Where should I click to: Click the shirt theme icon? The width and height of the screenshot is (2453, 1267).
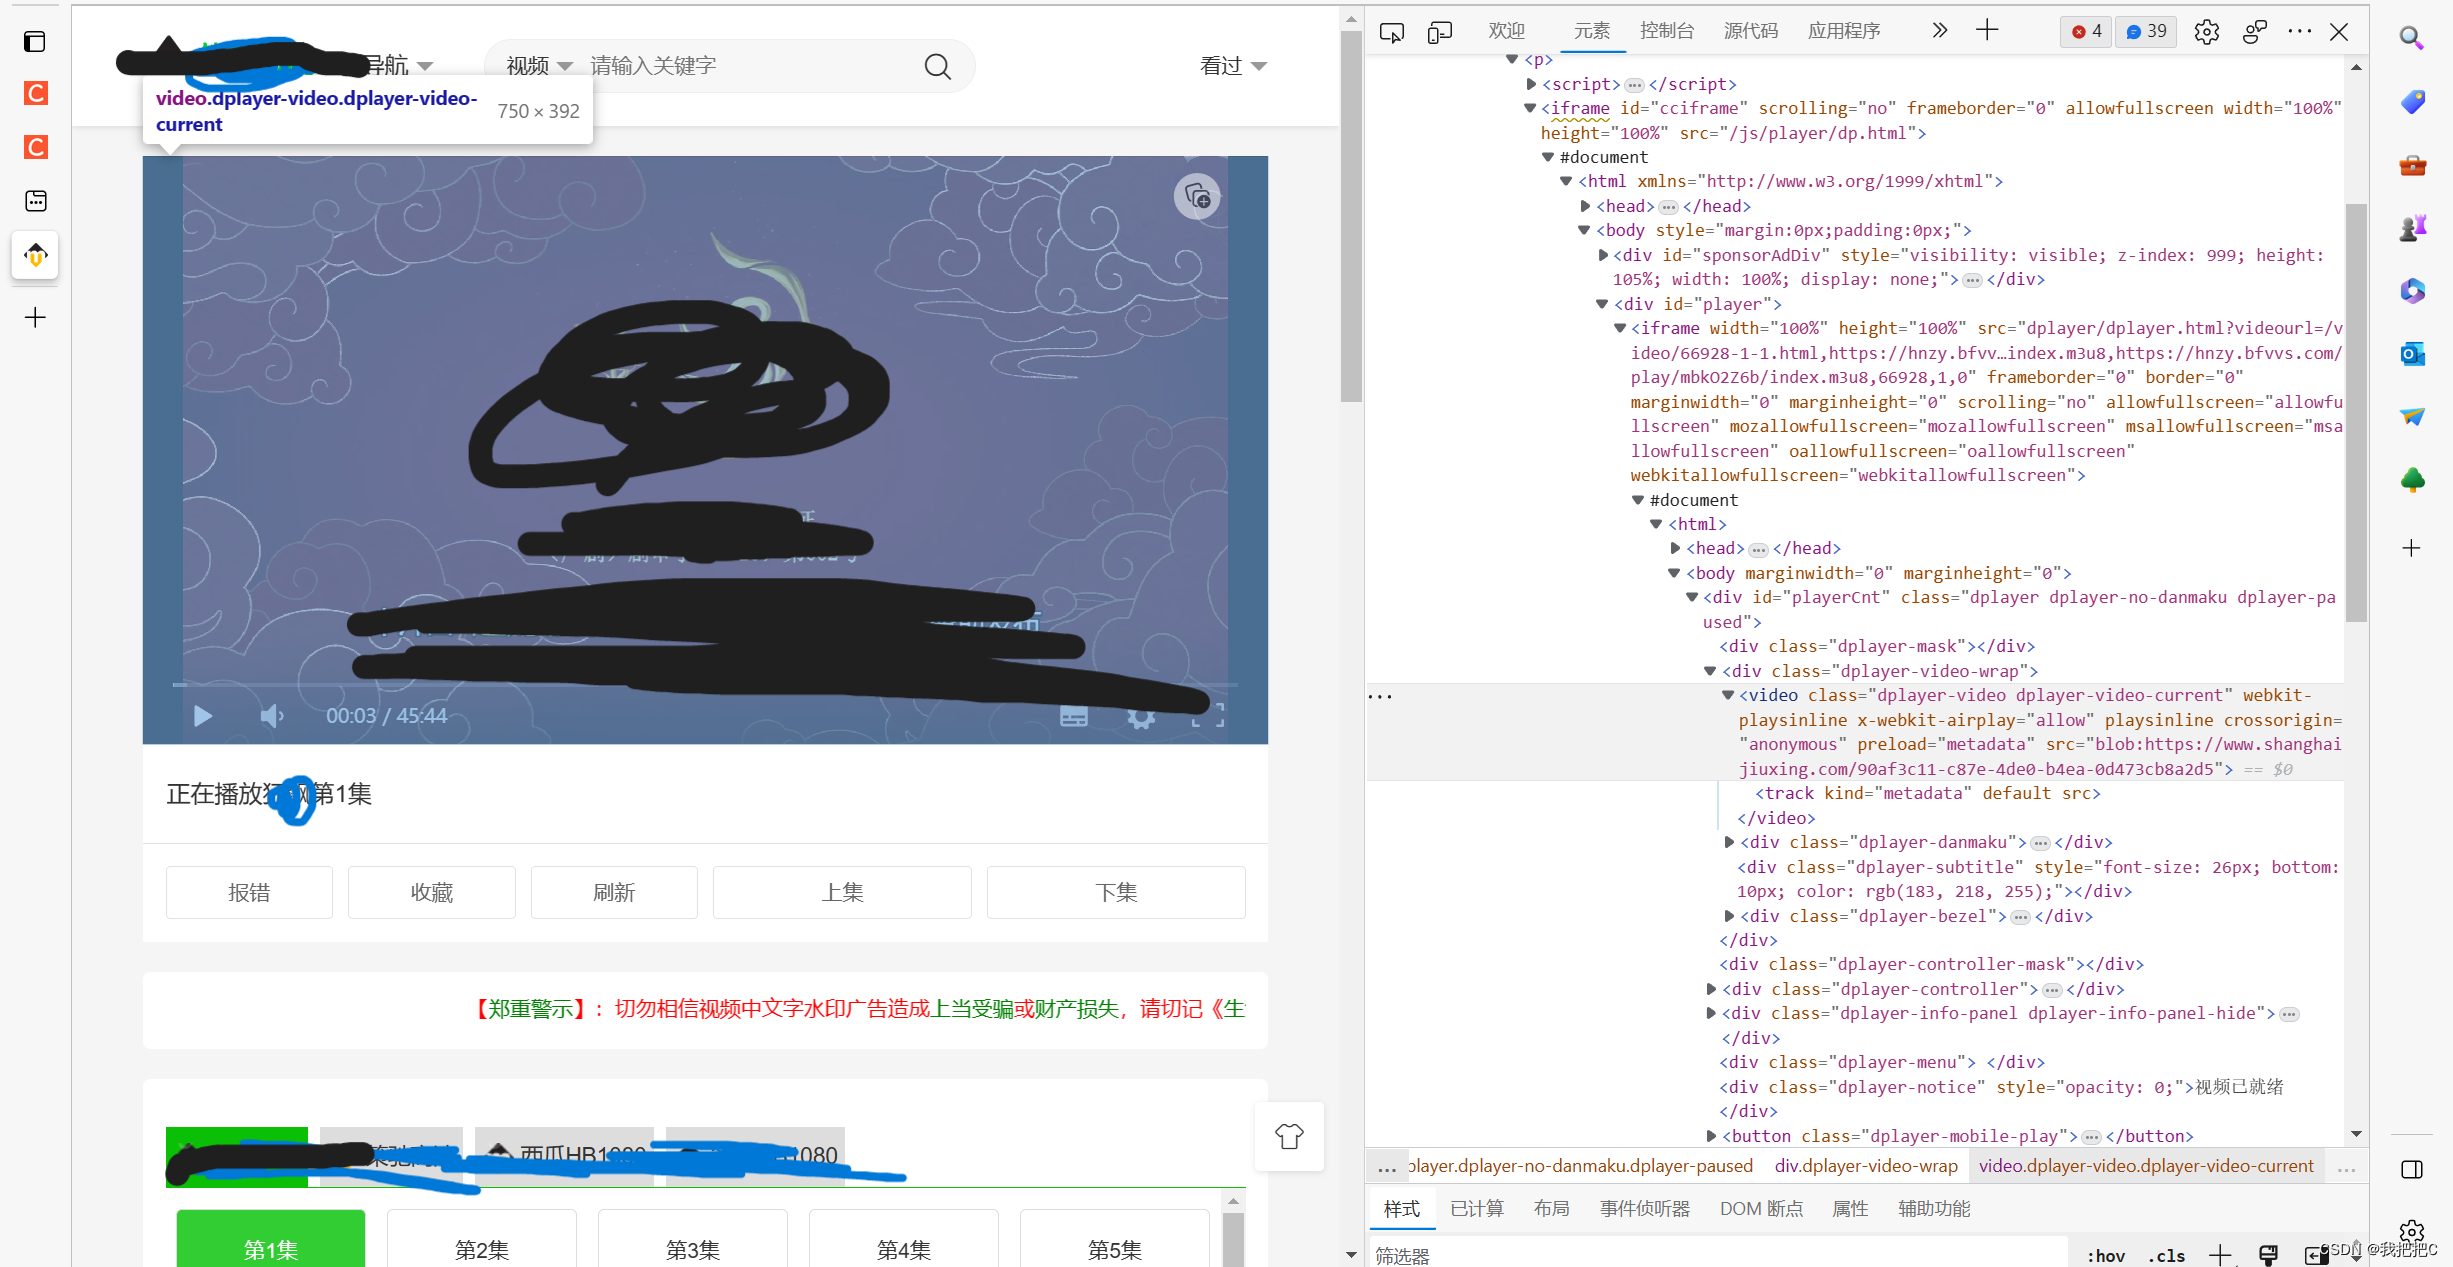tap(1289, 1136)
